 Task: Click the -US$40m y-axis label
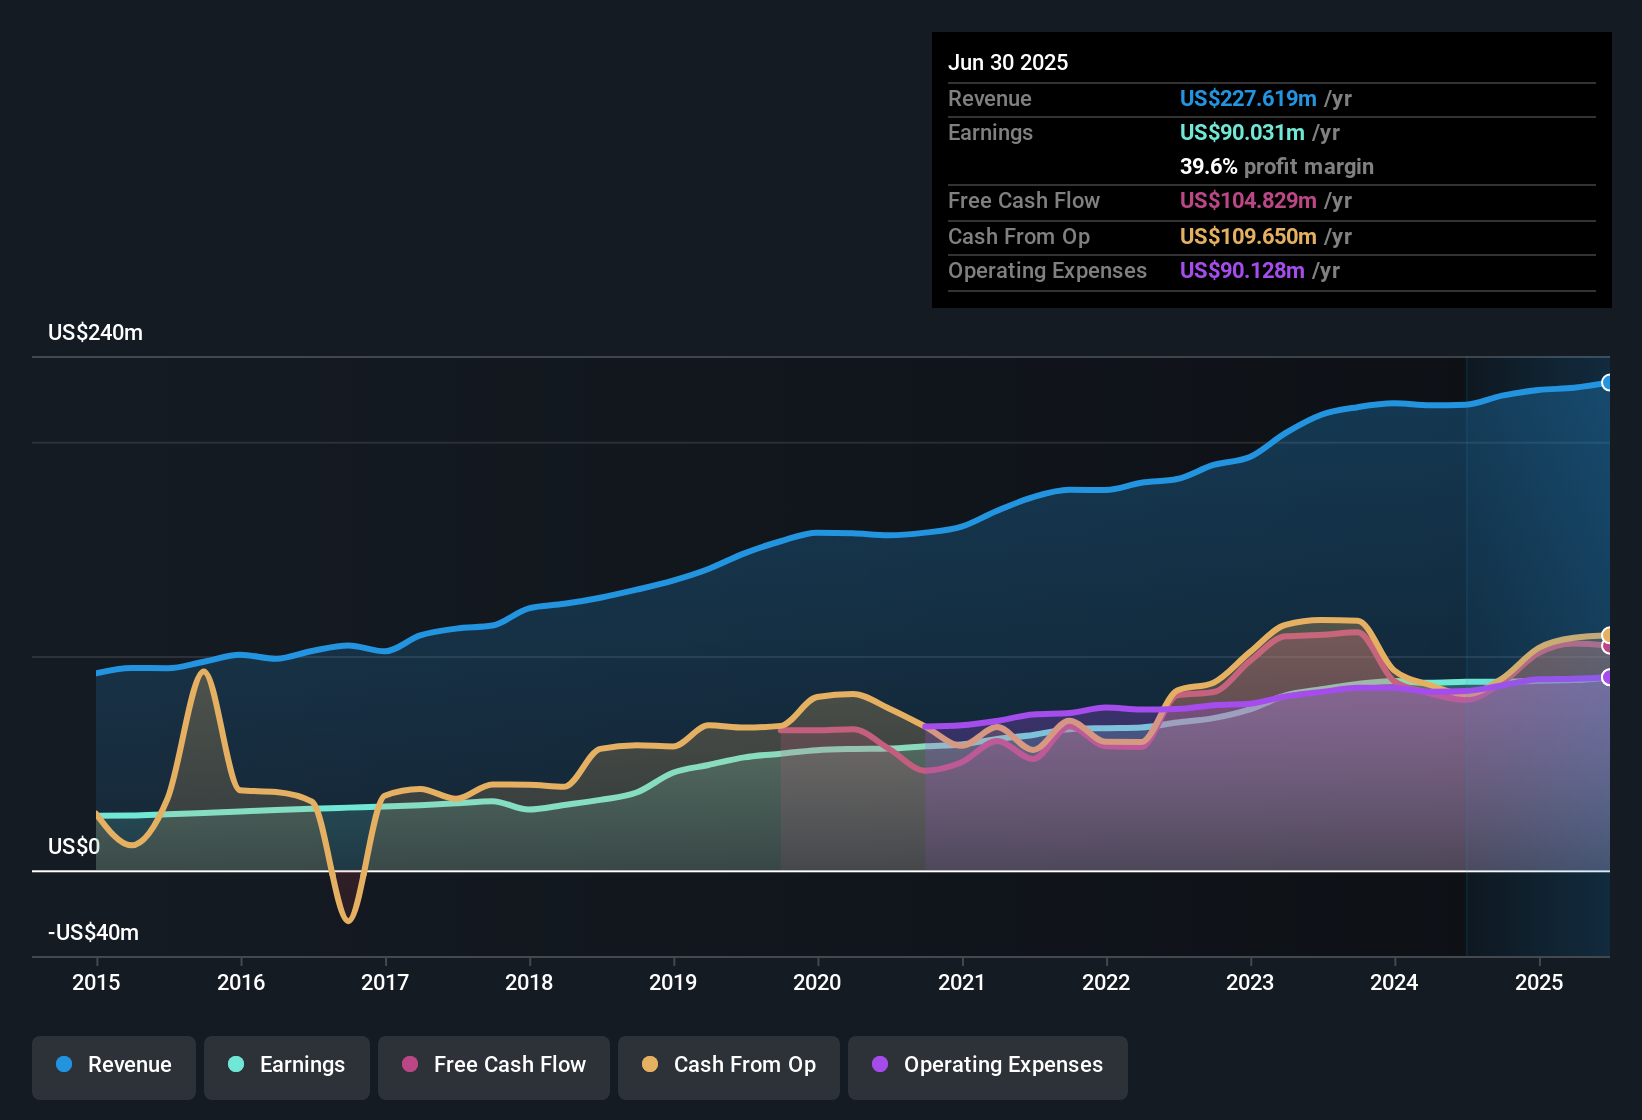(x=93, y=933)
